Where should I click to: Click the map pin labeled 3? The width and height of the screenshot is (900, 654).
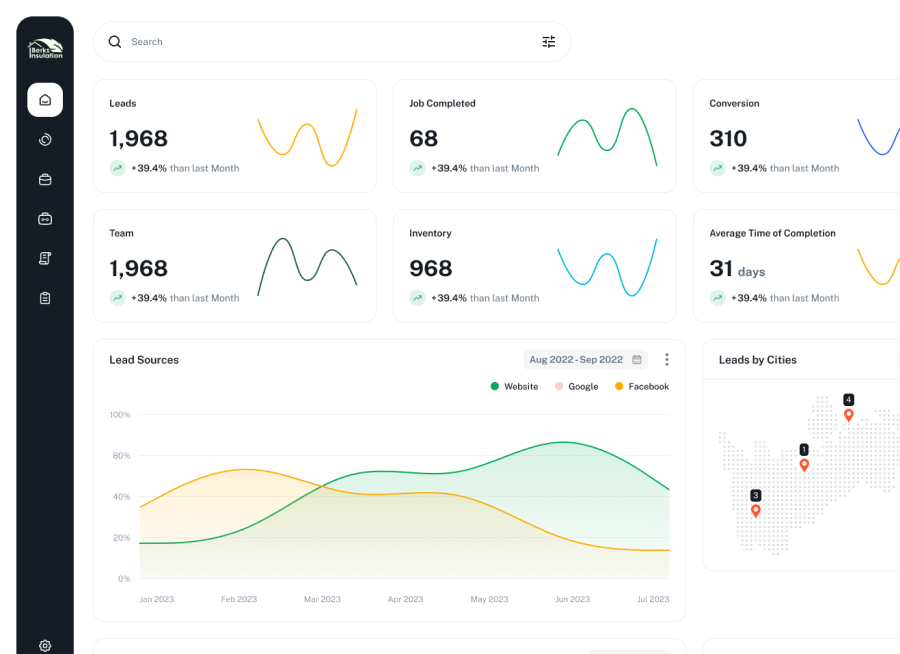click(x=756, y=510)
